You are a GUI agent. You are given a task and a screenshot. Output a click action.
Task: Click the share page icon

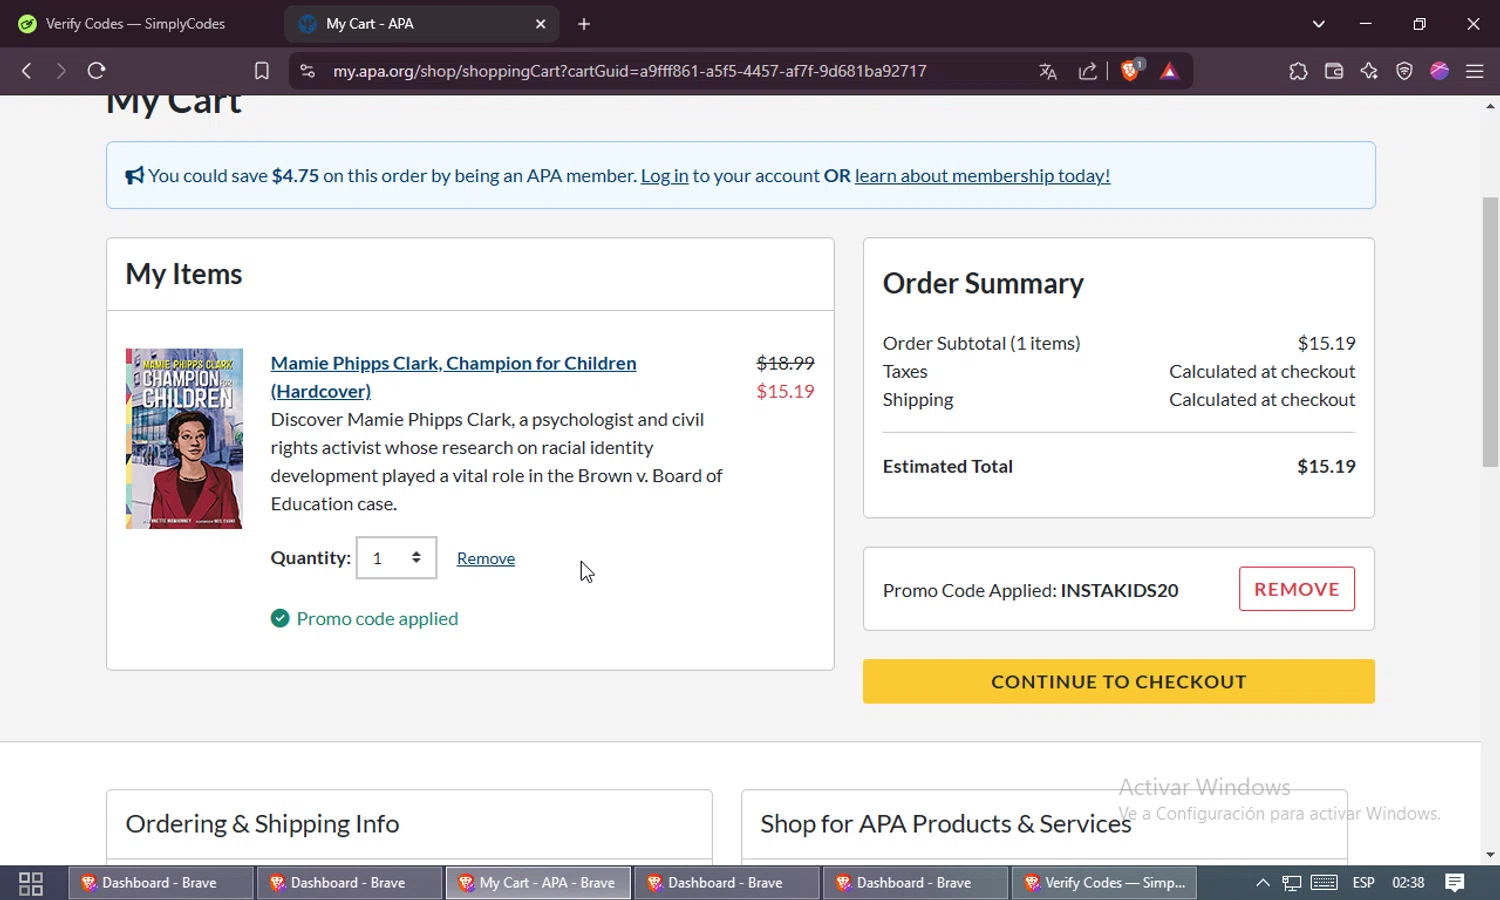(x=1088, y=71)
